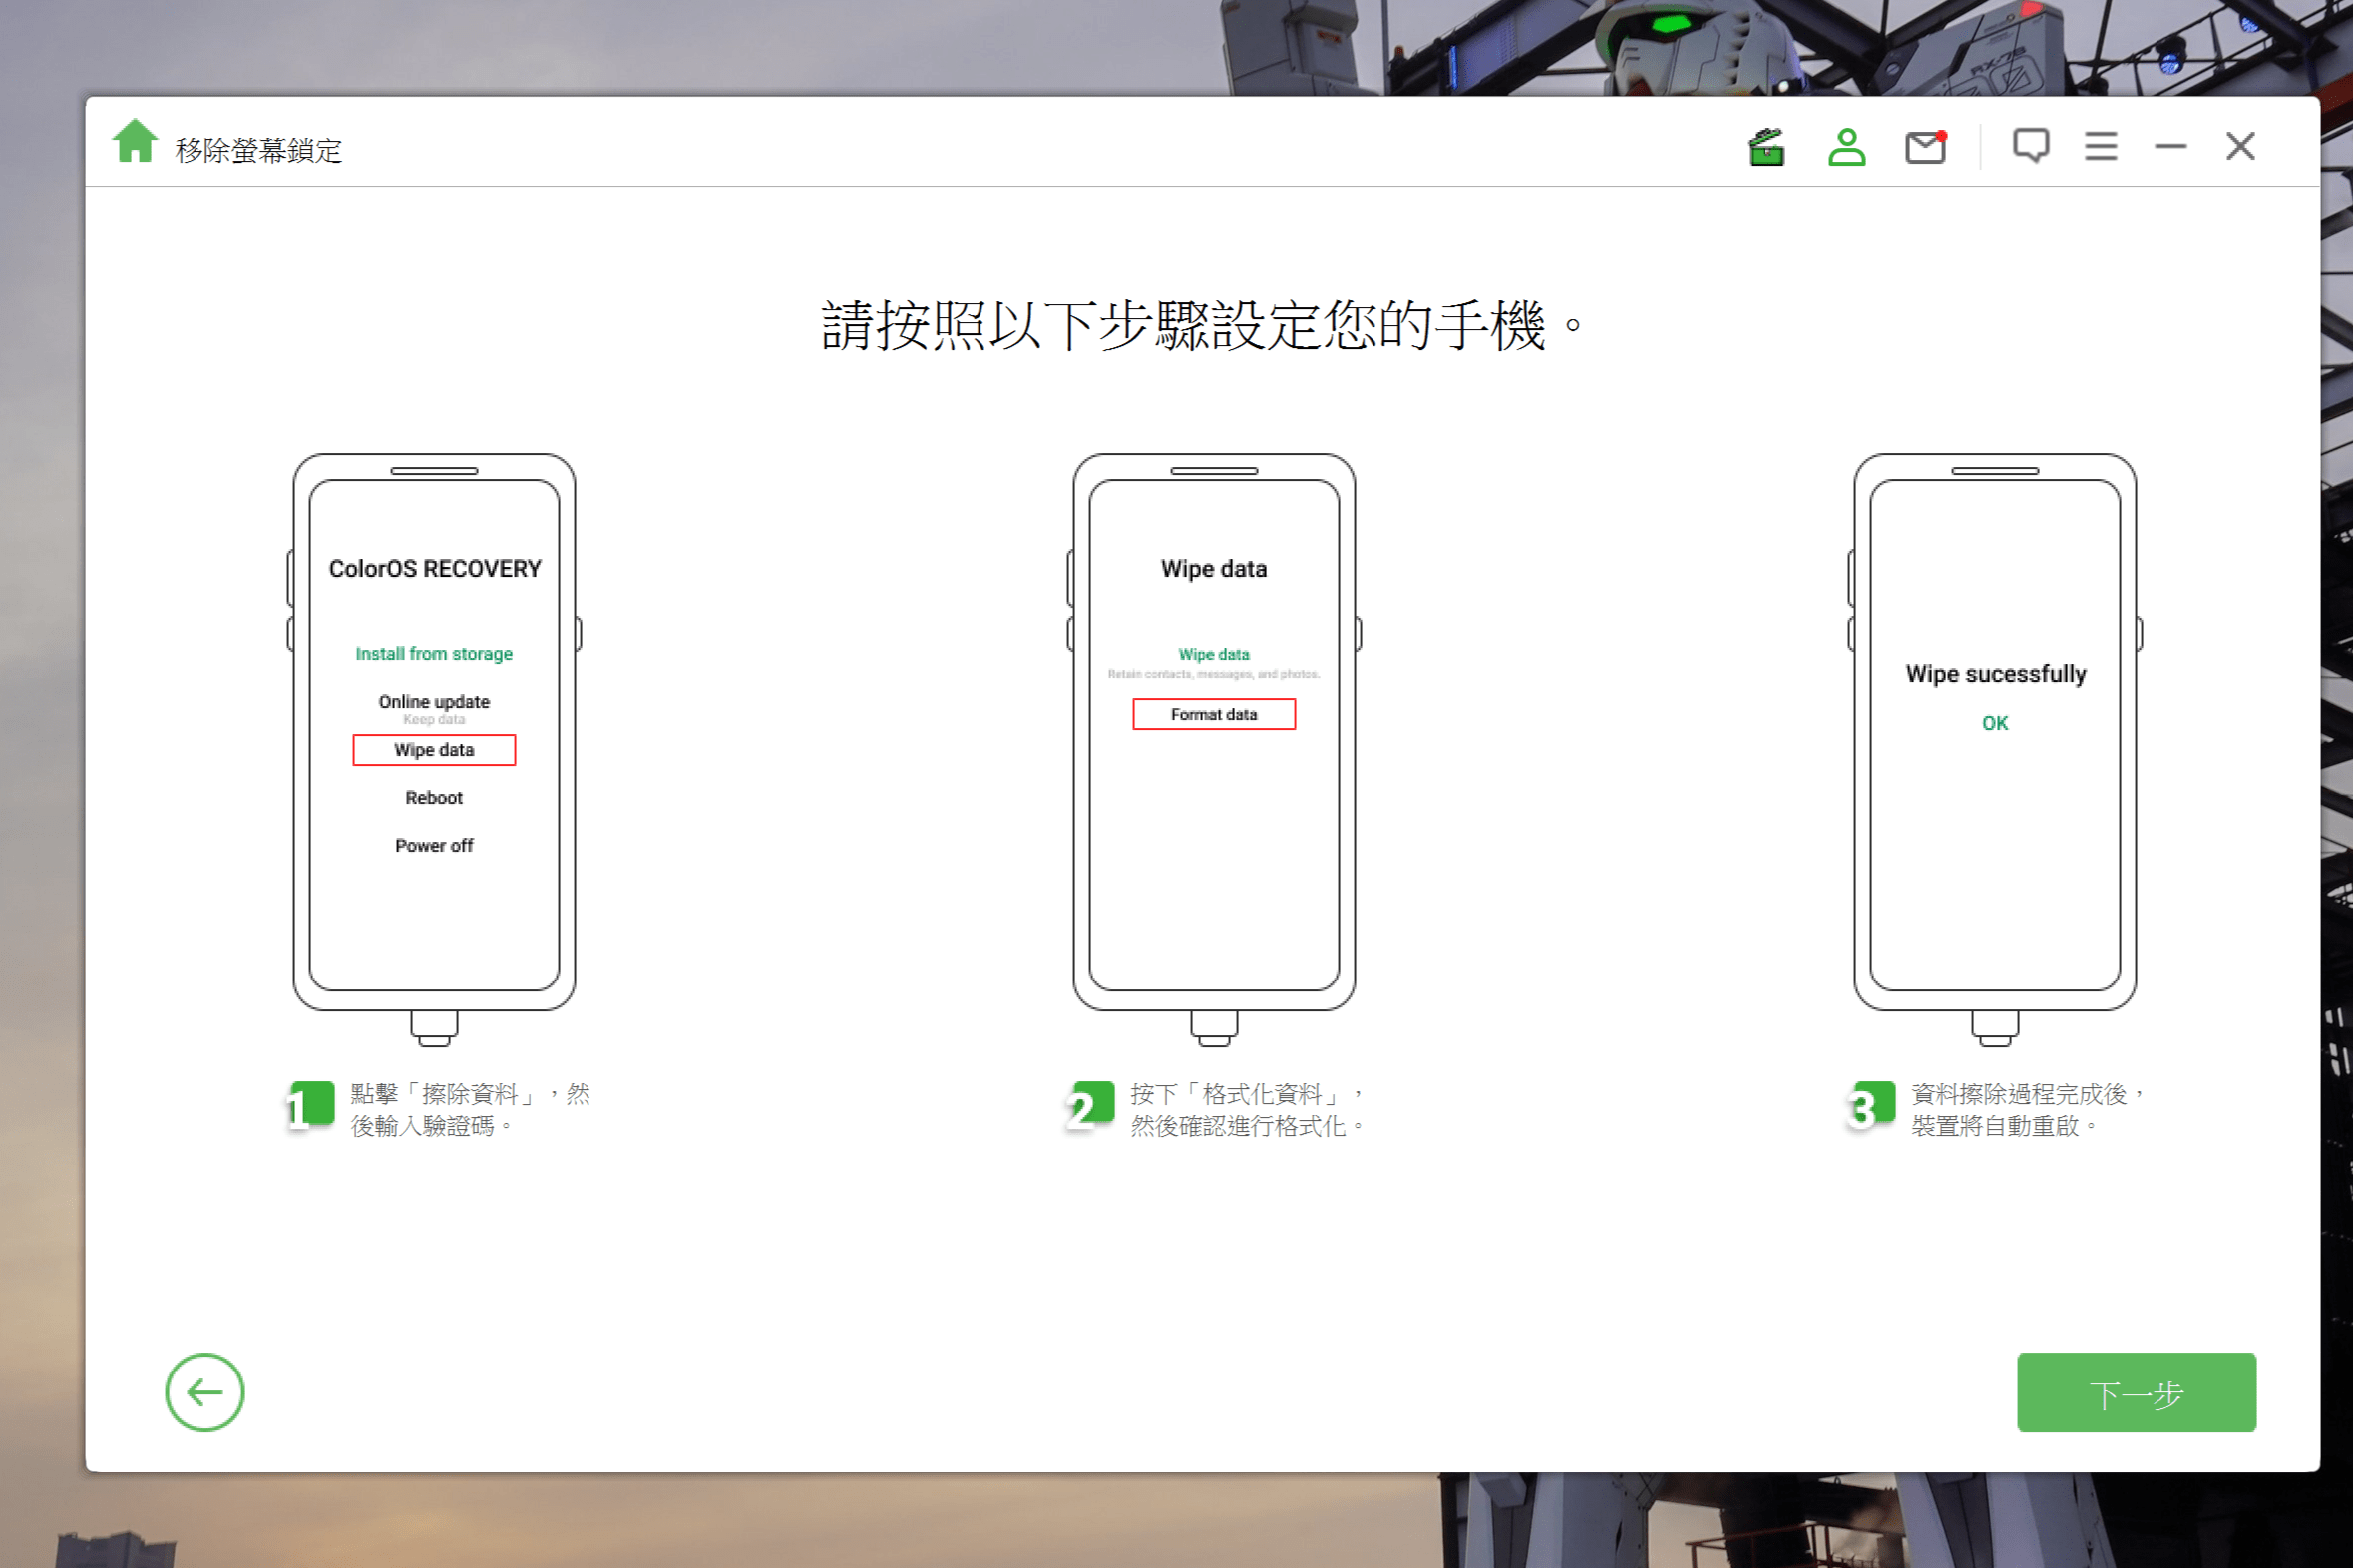Open the feedback chat bubble icon
The width and height of the screenshot is (2353, 1568).
coord(2030,146)
